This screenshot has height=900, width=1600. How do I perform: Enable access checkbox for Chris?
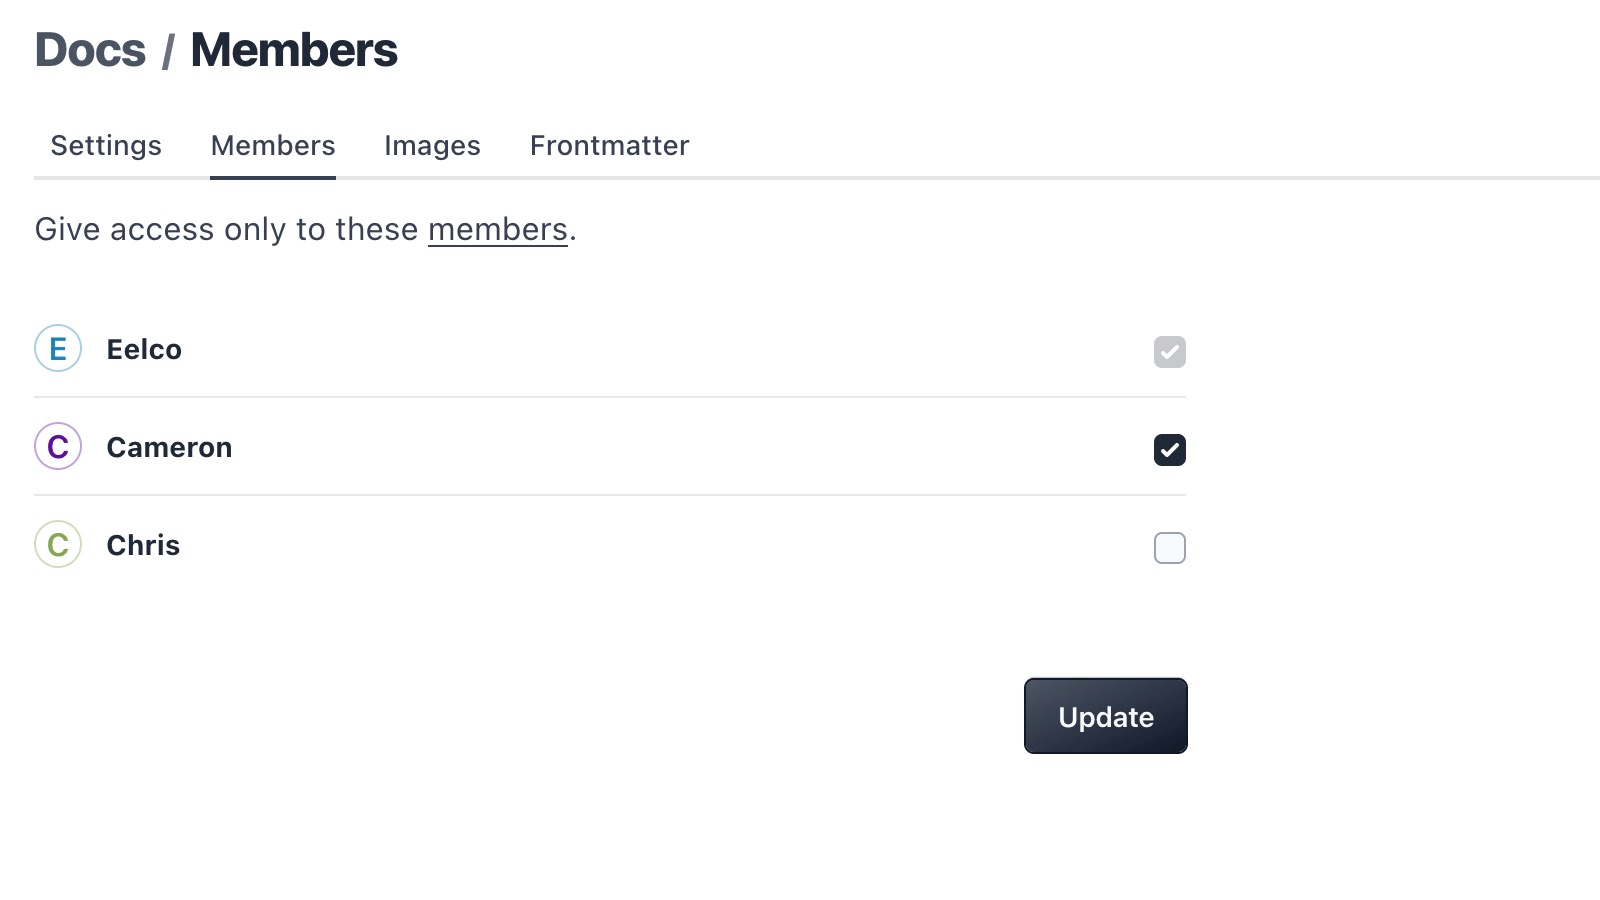tap(1169, 548)
